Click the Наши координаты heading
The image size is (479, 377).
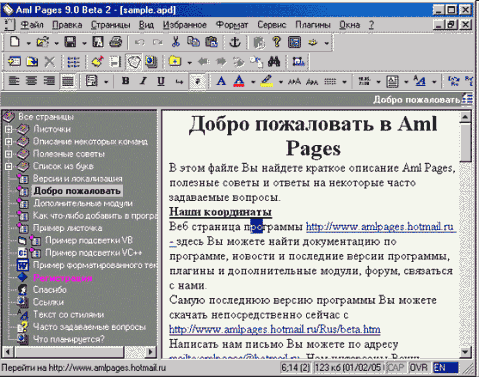(220, 212)
